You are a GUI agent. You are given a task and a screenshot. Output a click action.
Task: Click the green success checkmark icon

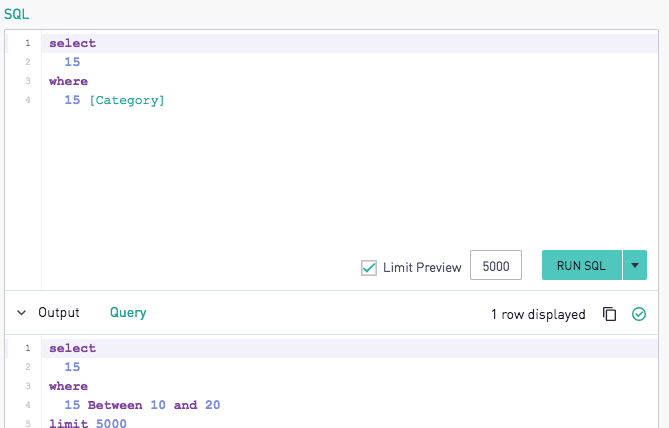(639, 314)
